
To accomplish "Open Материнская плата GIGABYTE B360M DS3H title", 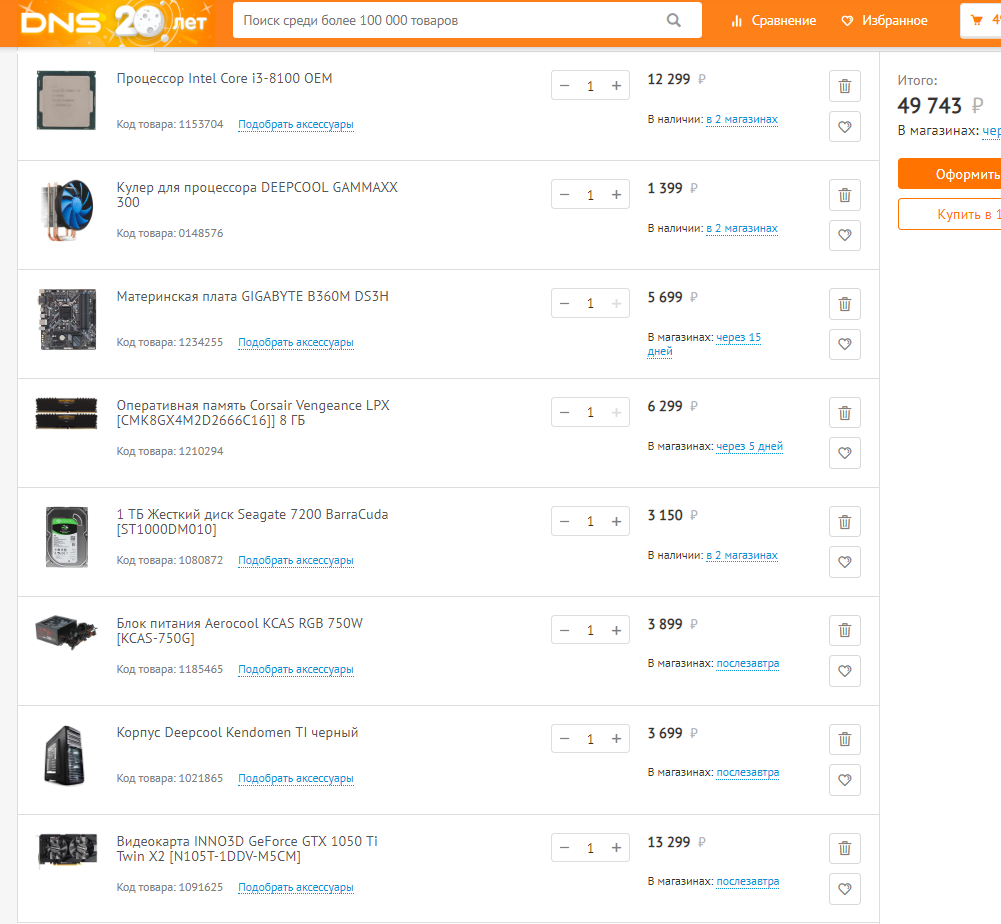I will 252,296.
